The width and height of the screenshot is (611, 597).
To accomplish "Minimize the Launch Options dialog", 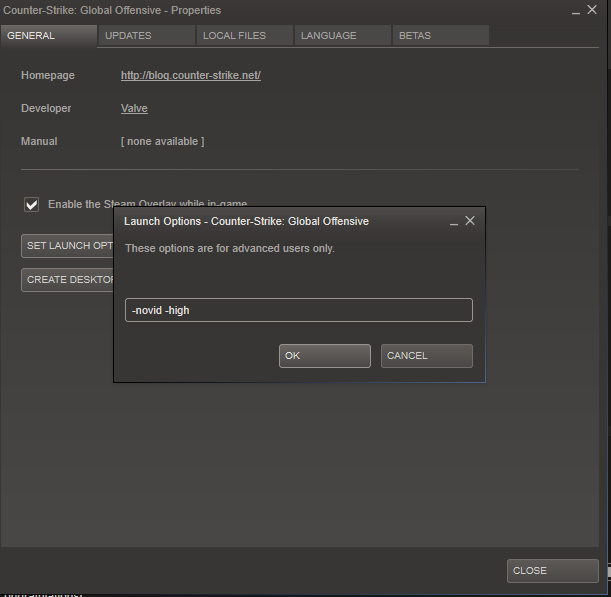I will coord(454,223).
